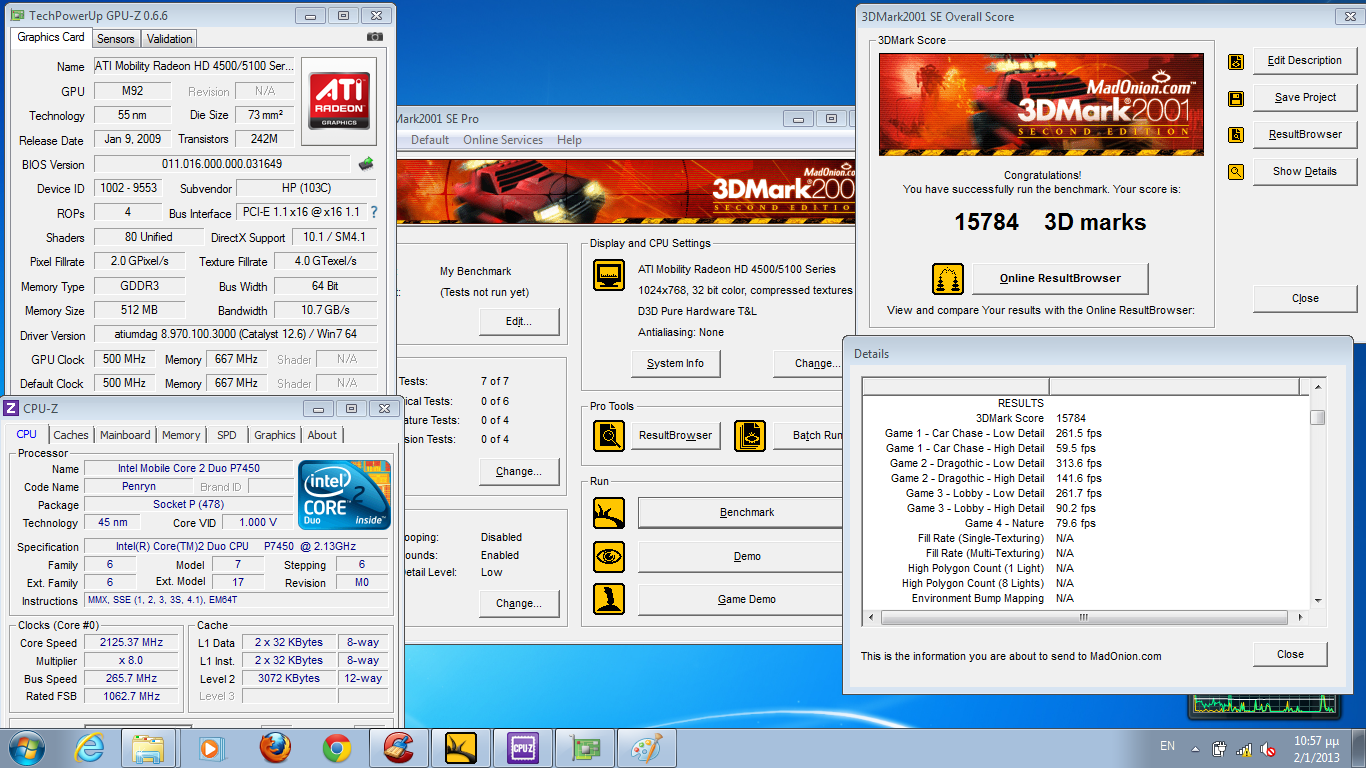This screenshot has width=1366, height=768.
Task: Launch Windows Media Player from taskbar
Action: point(211,748)
